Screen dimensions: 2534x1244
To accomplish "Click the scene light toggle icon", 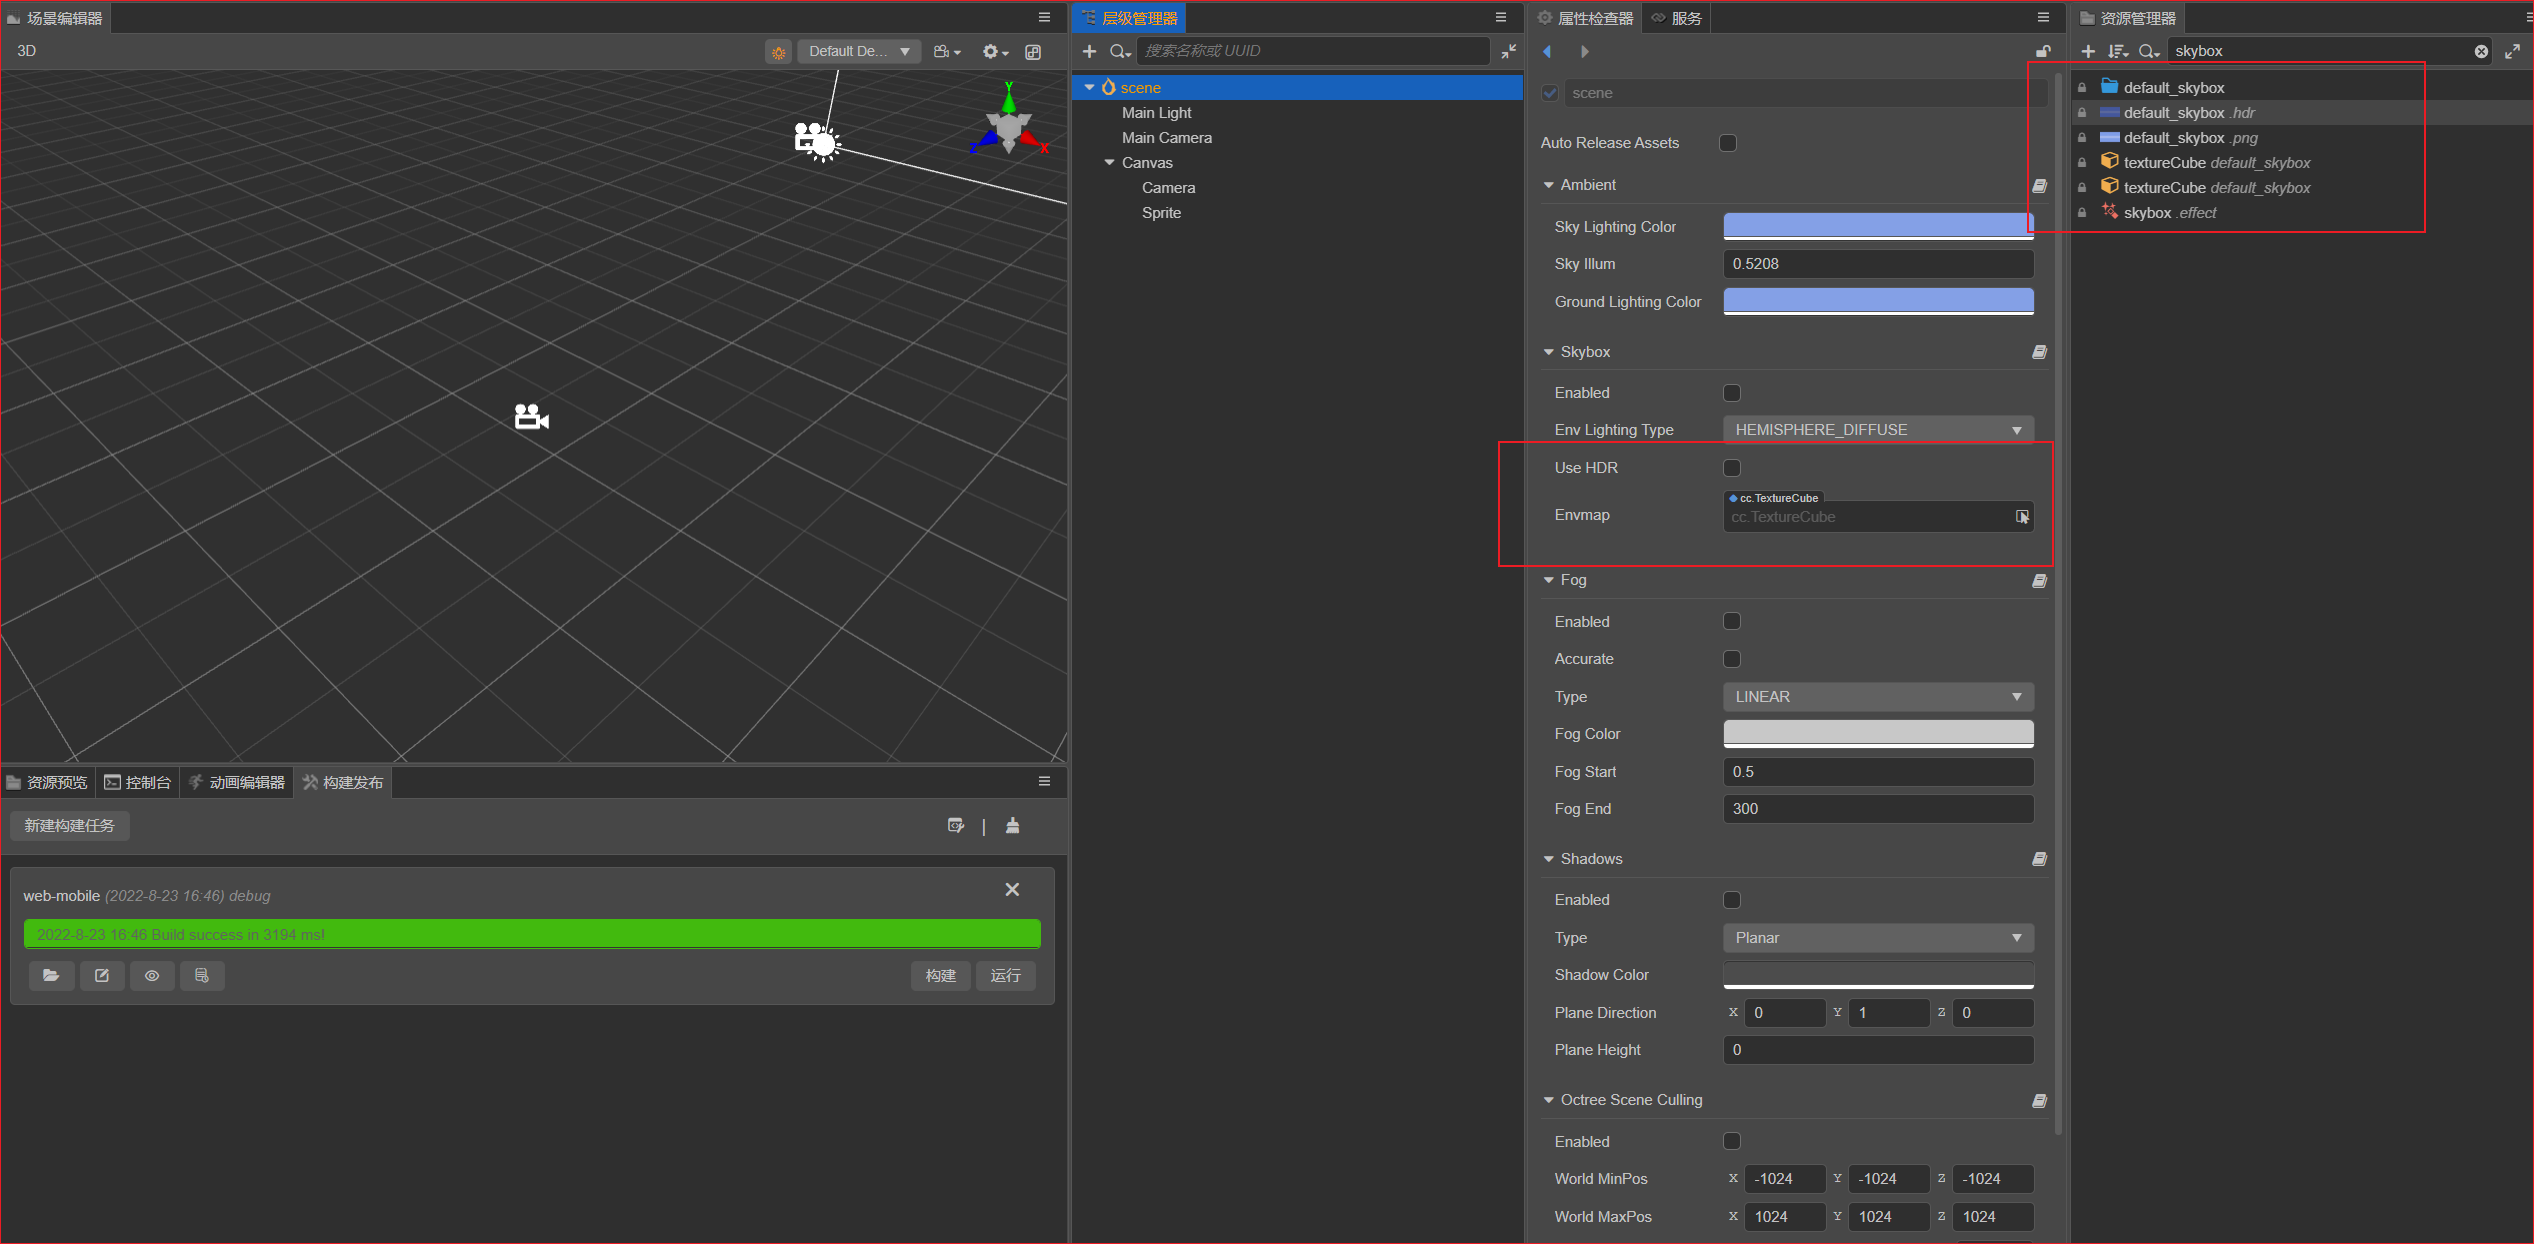I will click(x=778, y=51).
